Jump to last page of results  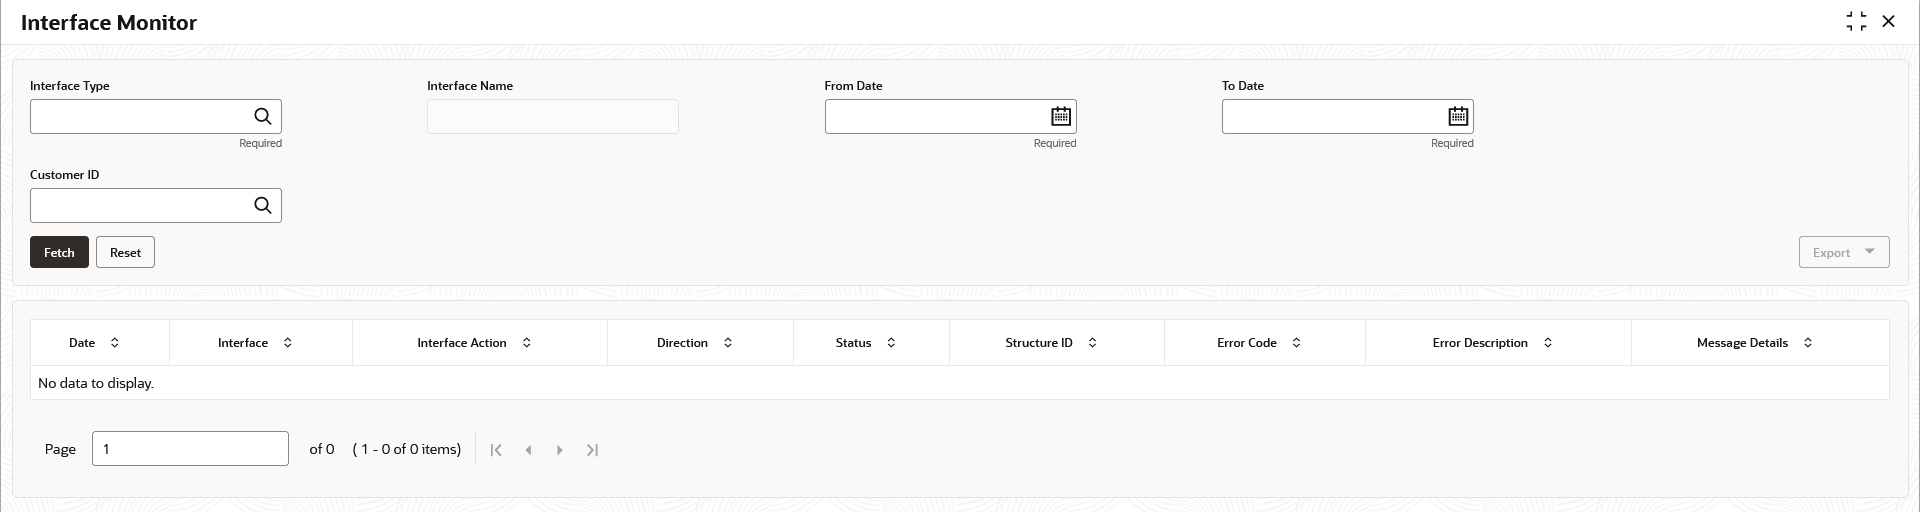[x=592, y=450]
